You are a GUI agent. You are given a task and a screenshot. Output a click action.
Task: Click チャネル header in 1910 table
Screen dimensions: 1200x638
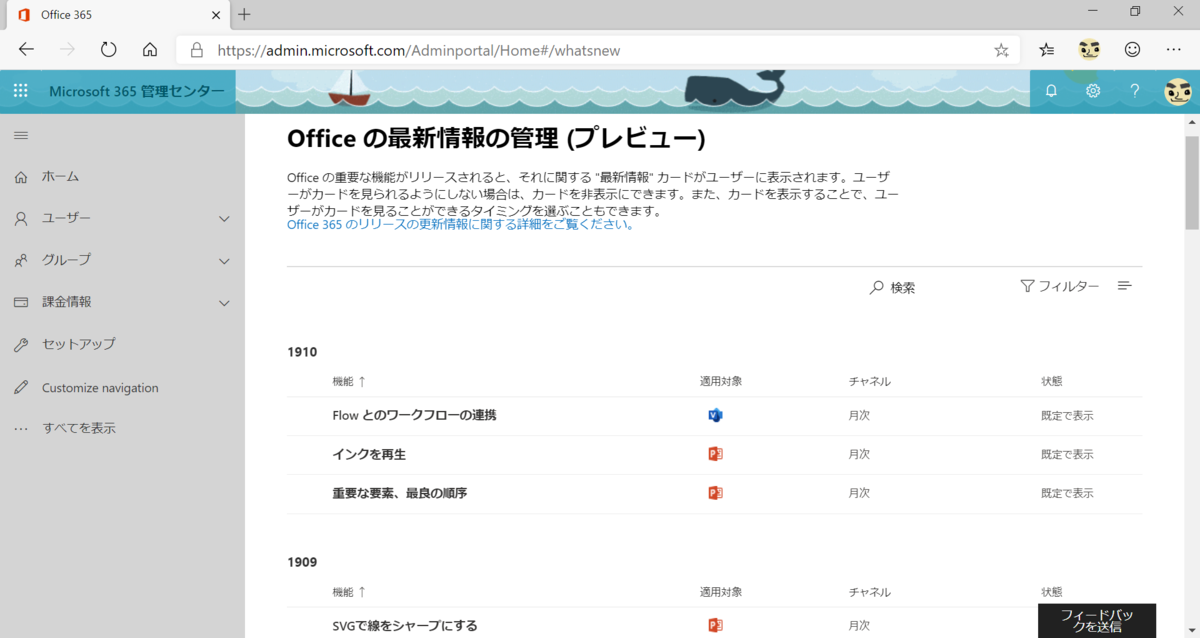tap(870, 381)
